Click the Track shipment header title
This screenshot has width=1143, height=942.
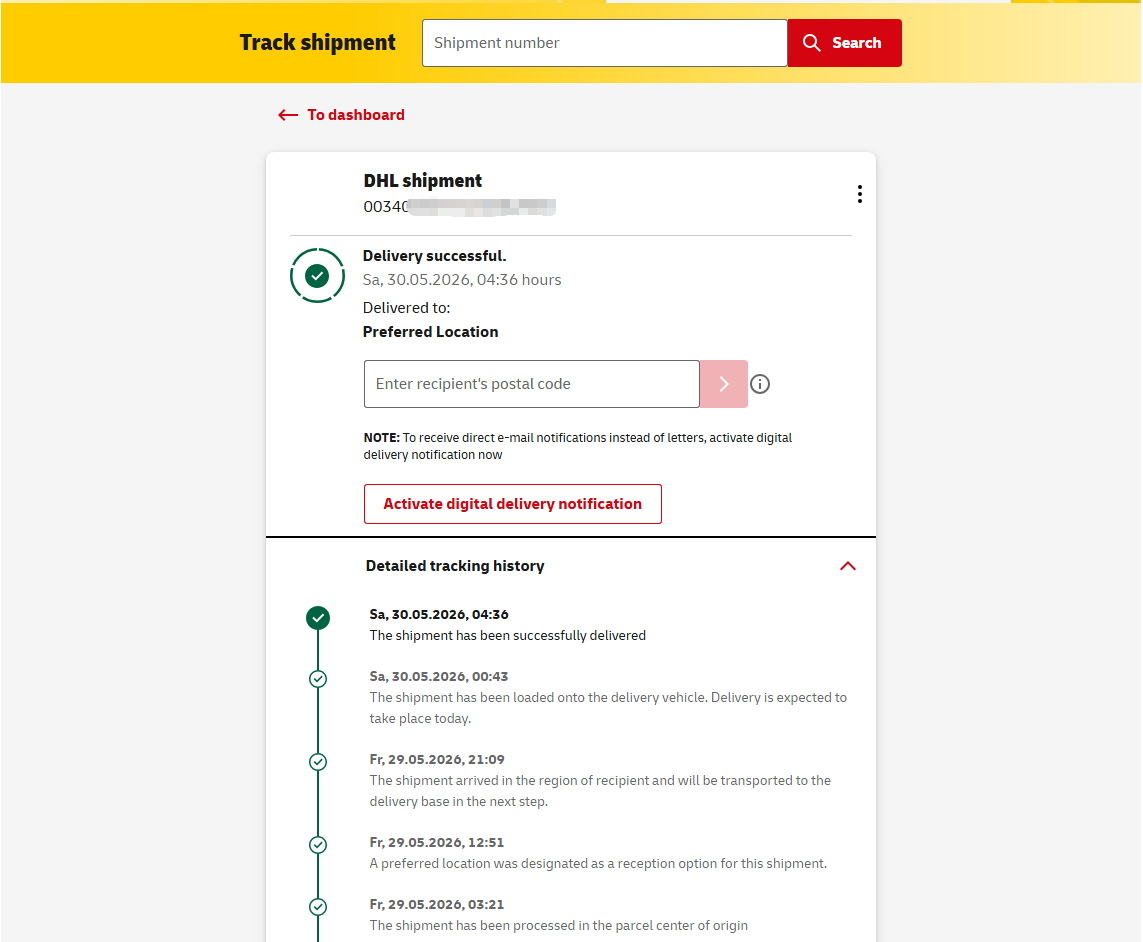[318, 42]
